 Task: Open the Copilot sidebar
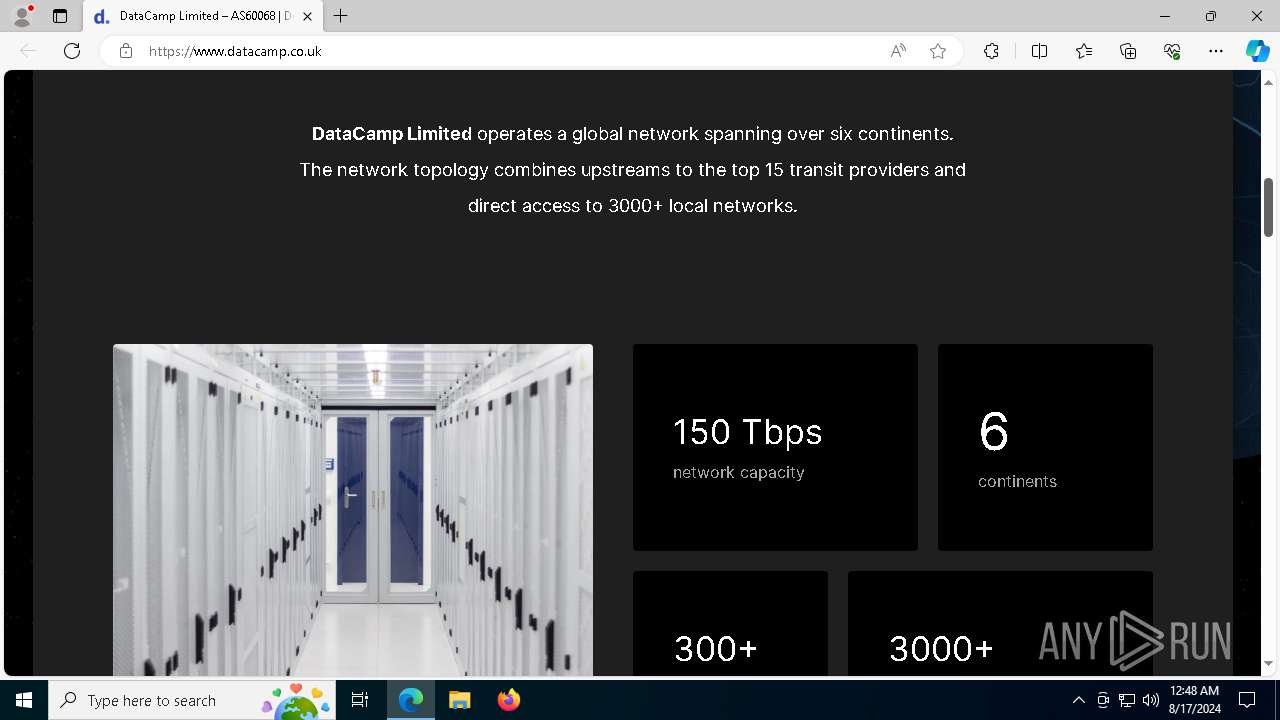(1257, 51)
